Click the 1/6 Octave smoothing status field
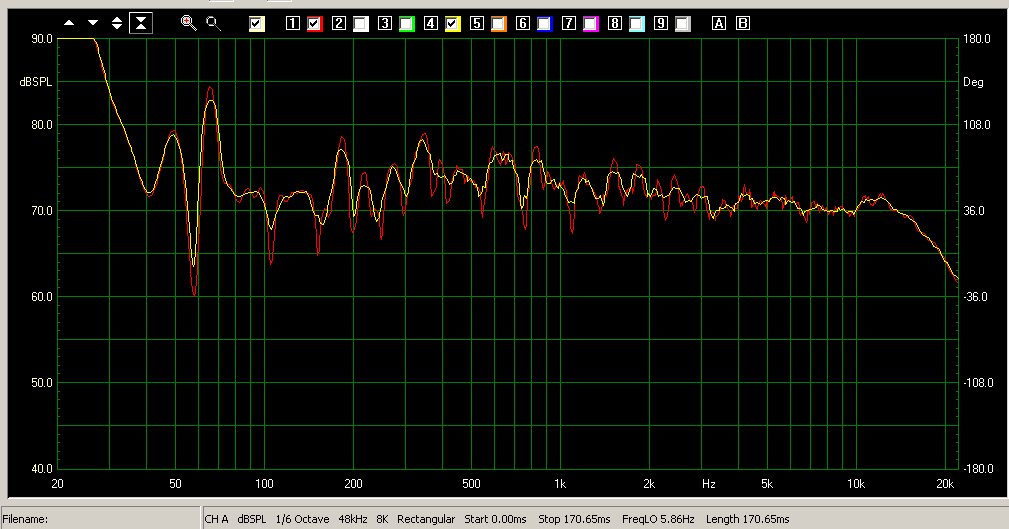The width and height of the screenshot is (1009, 529). pos(303,519)
